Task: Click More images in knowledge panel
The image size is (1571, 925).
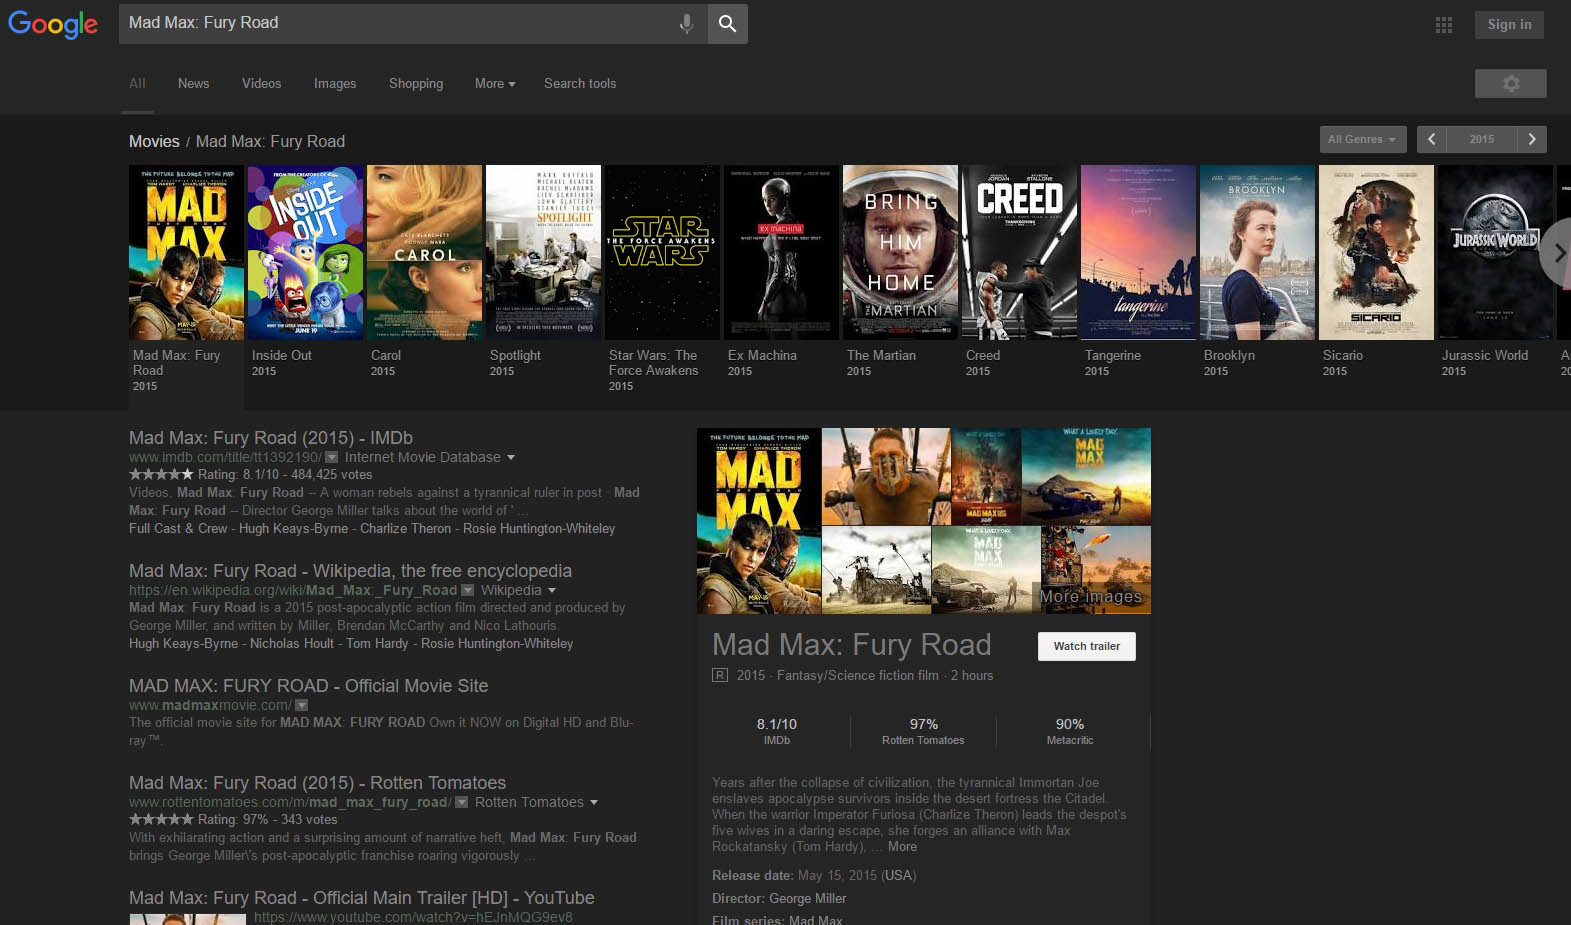Action: click(1091, 596)
